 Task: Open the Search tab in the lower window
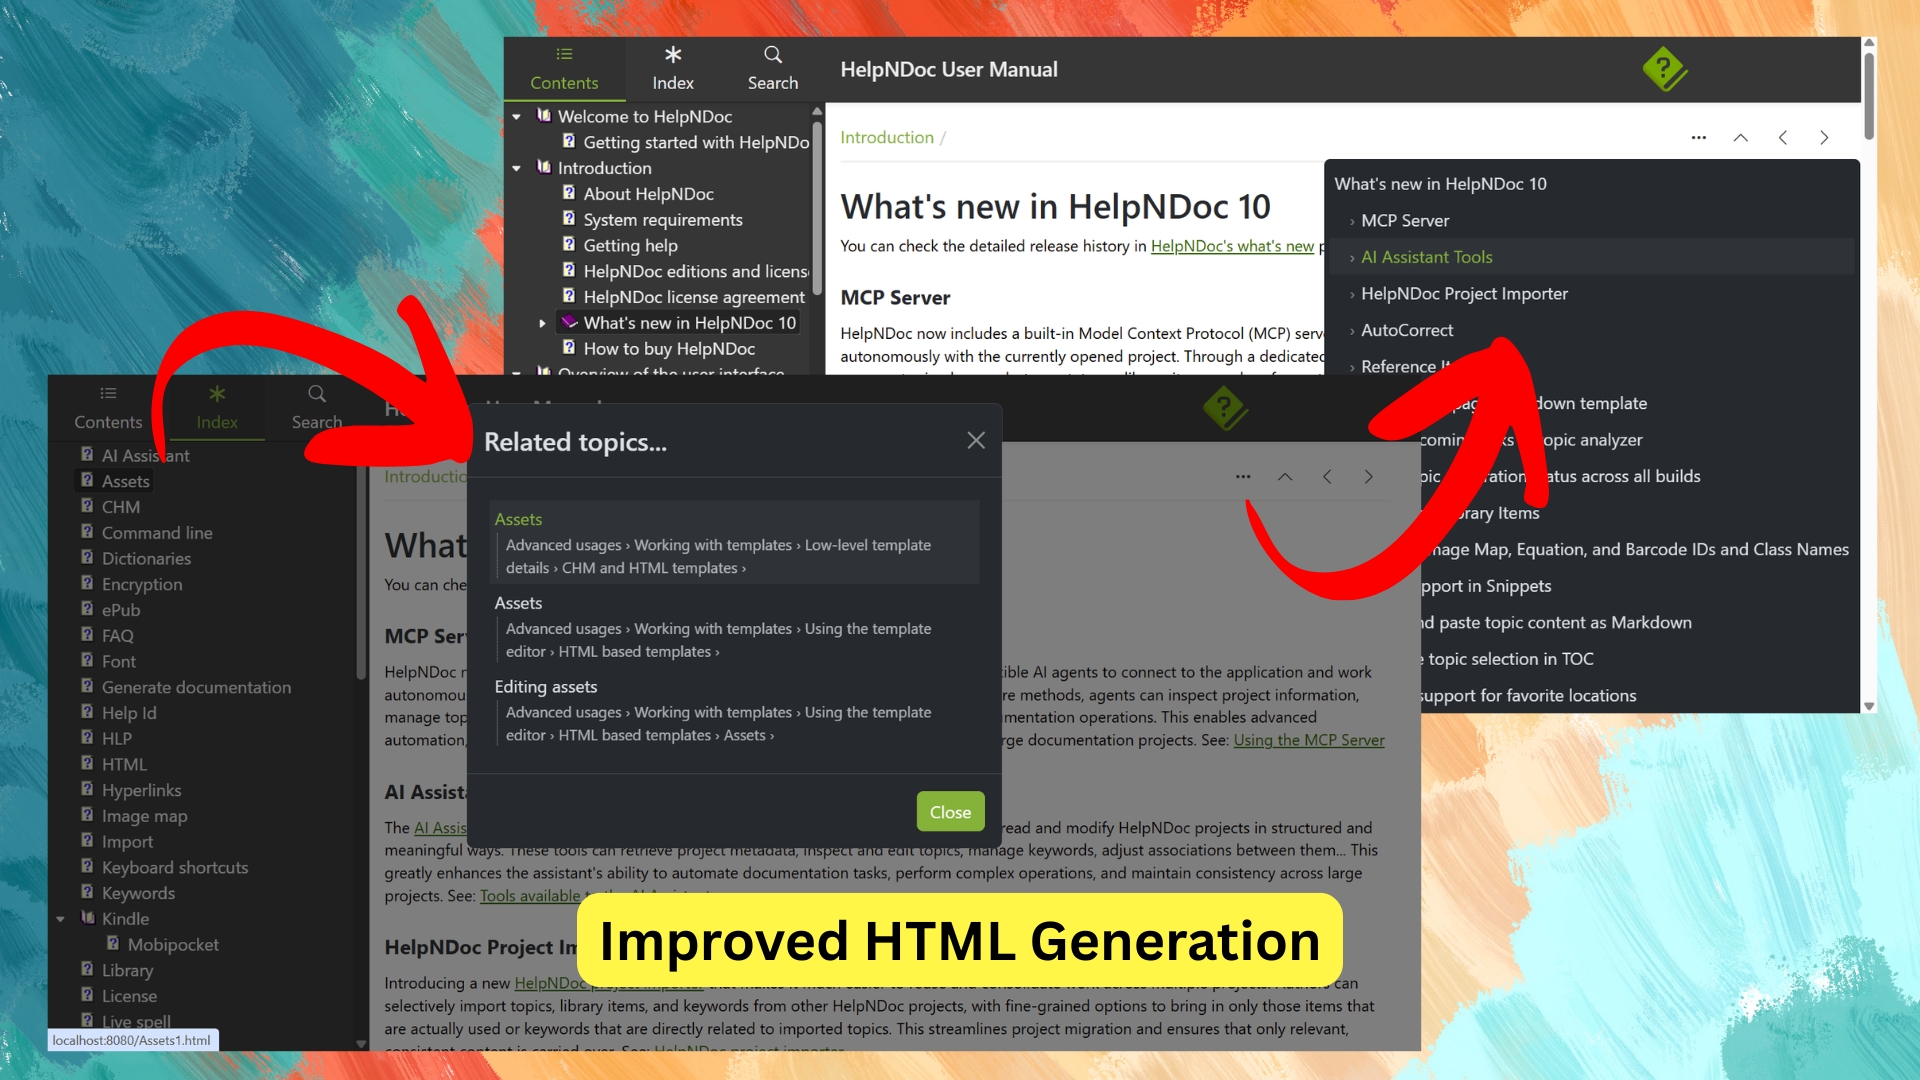(317, 408)
